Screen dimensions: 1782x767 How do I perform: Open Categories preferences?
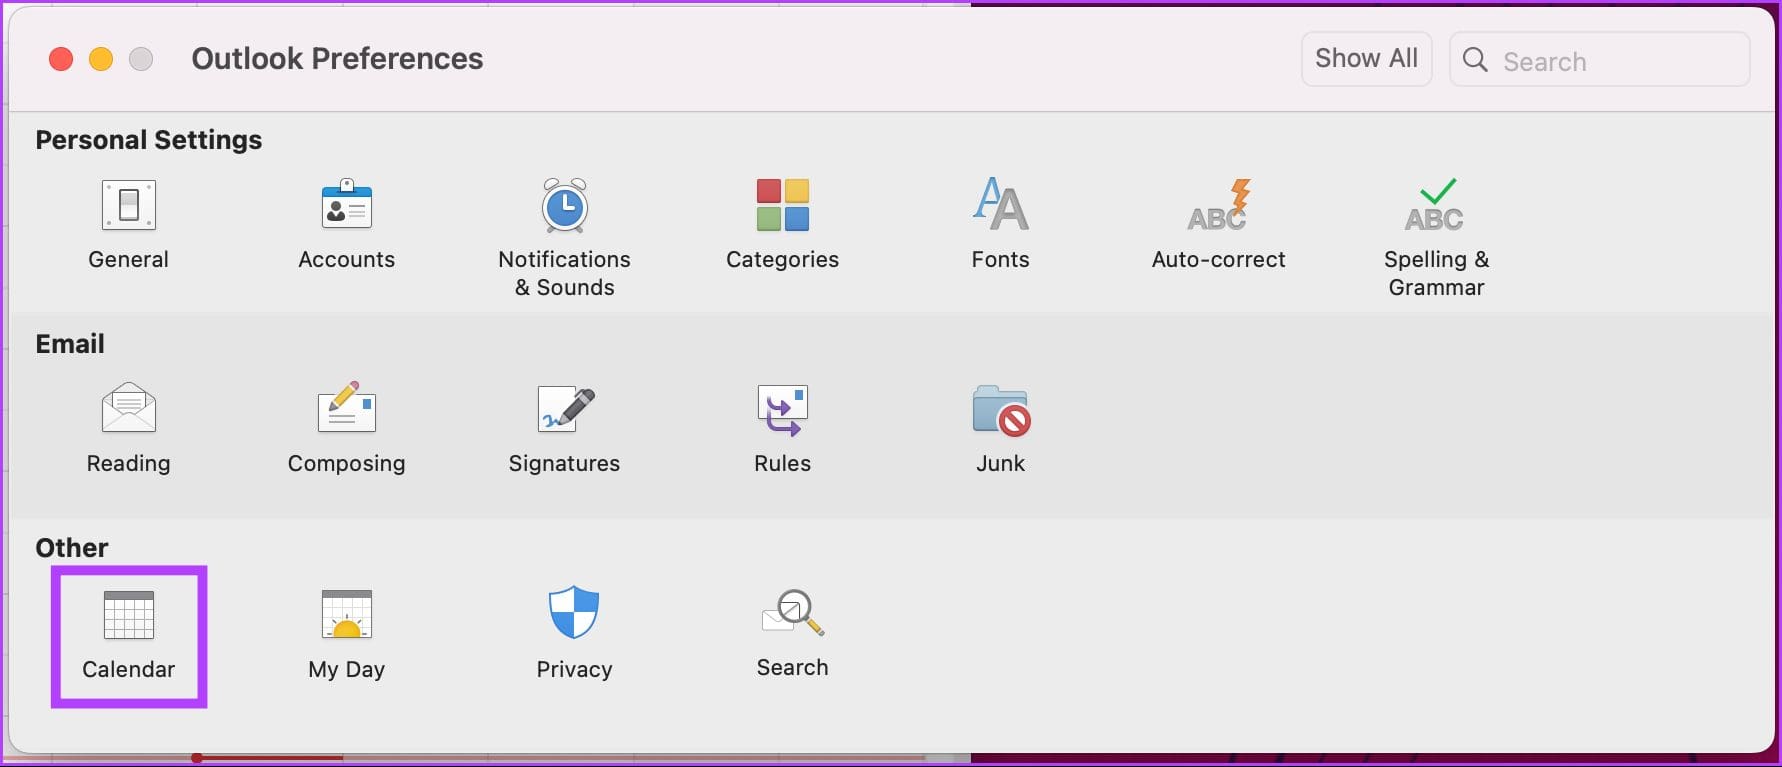(x=782, y=224)
